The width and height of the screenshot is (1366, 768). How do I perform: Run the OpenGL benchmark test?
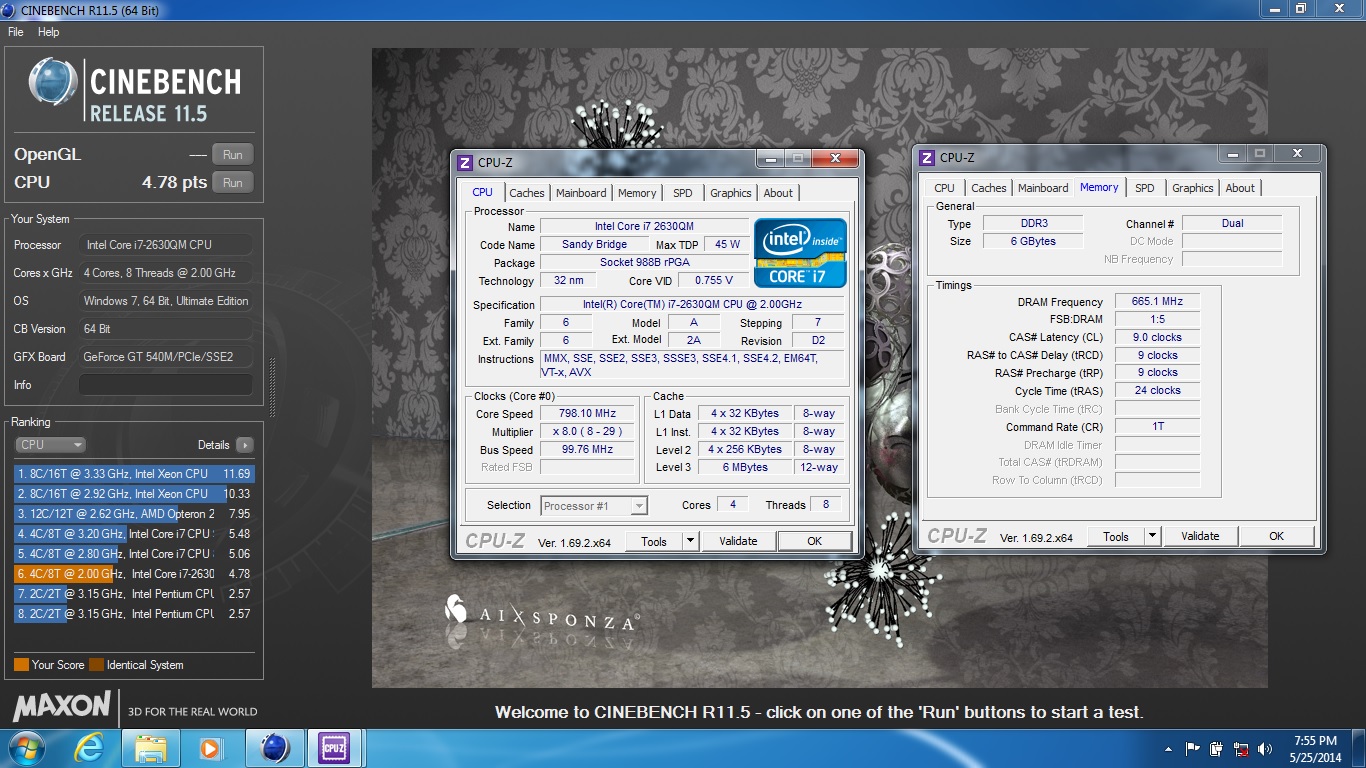tap(233, 155)
